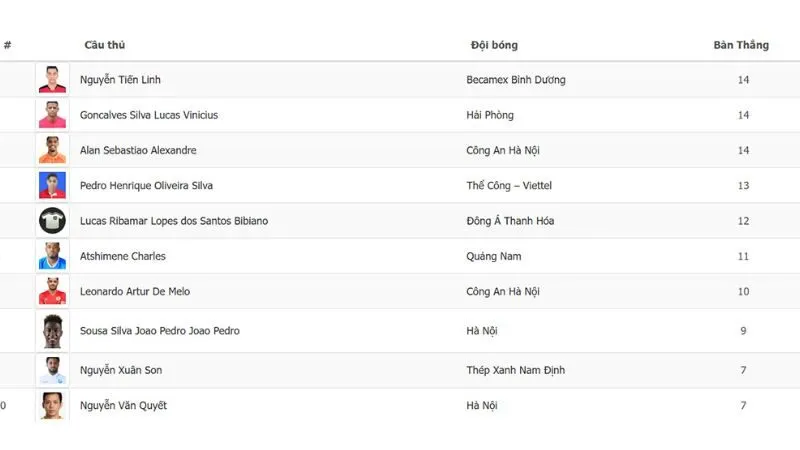
Task: Click the Đội bóng column header
Action: click(x=494, y=45)
